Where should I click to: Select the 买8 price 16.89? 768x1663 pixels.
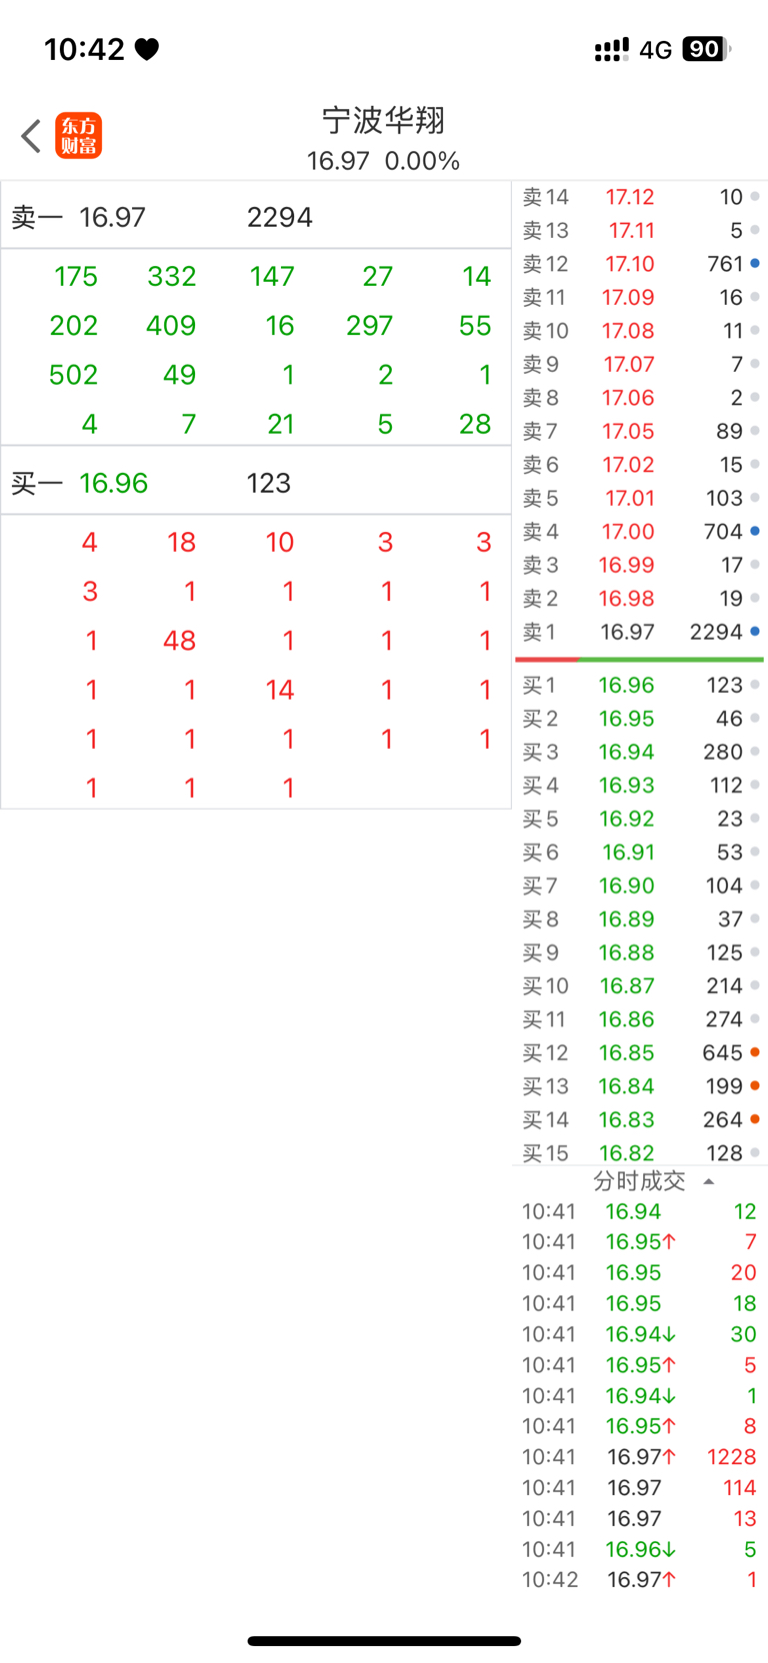pyautogui.click(x=626, y=919)
